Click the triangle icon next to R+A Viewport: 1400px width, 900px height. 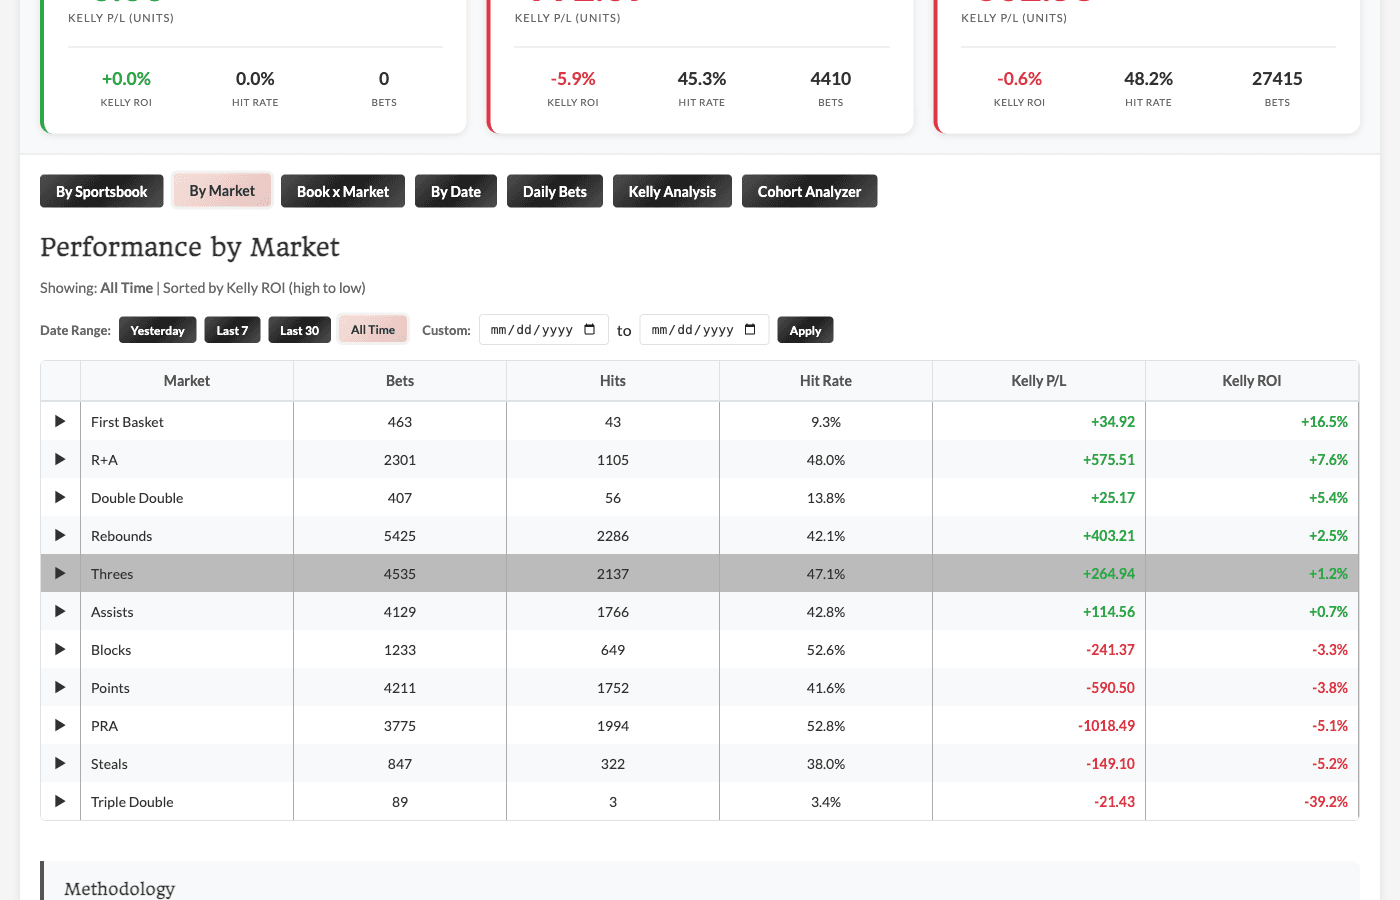click(x=59, y=459)
